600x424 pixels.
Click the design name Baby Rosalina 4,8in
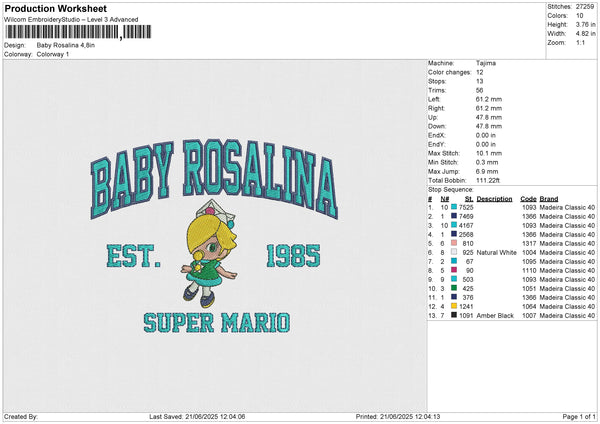66,45
